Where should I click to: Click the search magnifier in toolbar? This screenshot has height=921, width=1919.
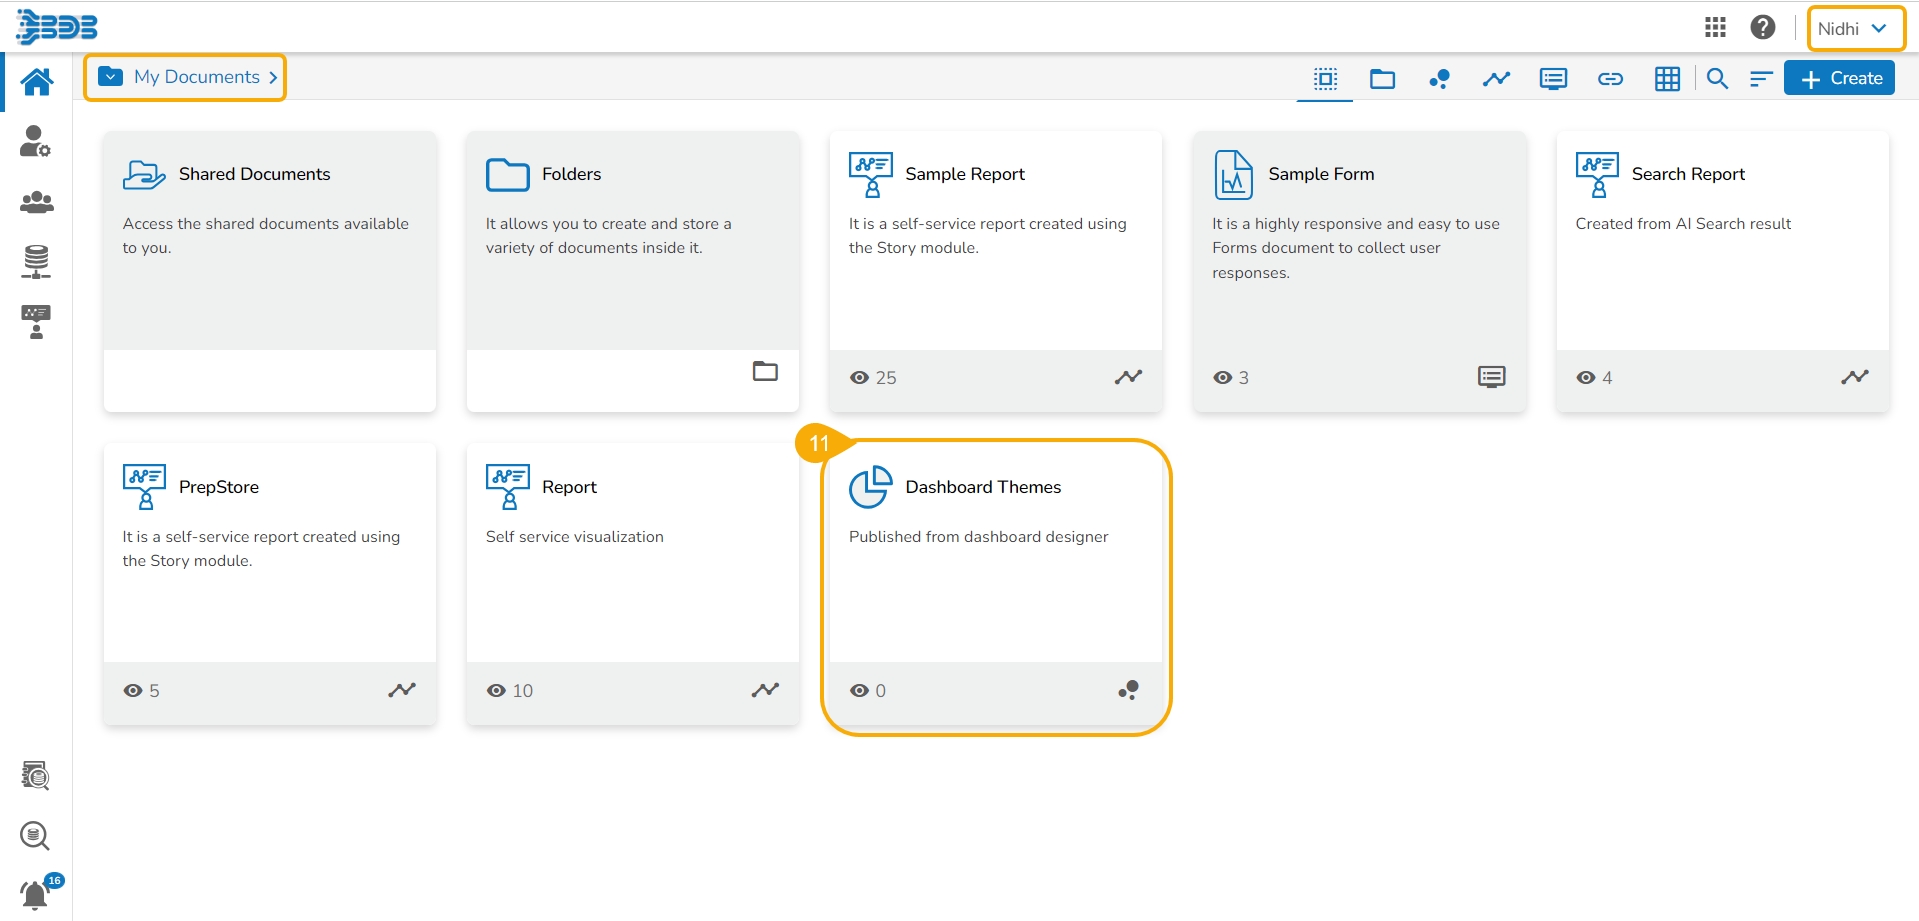click(1717, 79)
